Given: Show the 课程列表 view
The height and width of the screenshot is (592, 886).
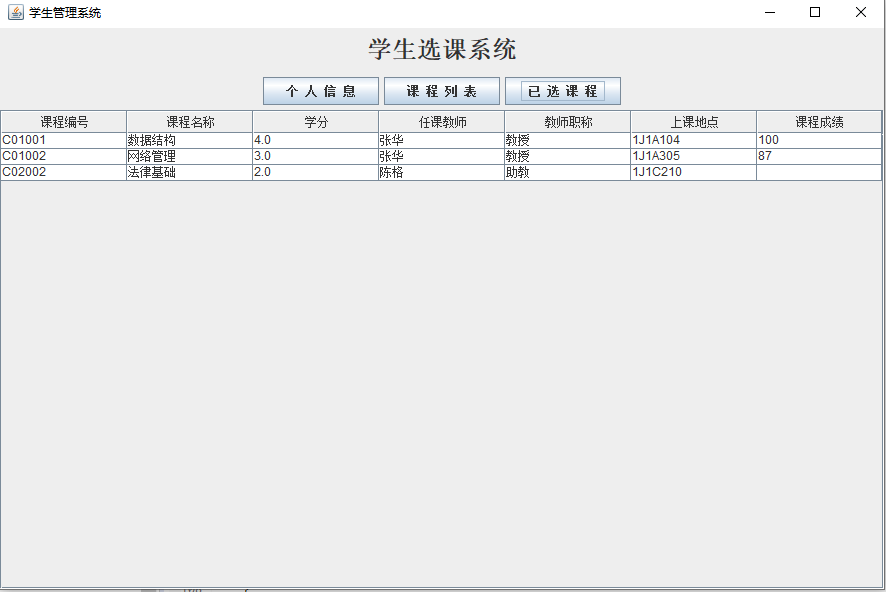Looking at the screenshot, I should 442,91.
